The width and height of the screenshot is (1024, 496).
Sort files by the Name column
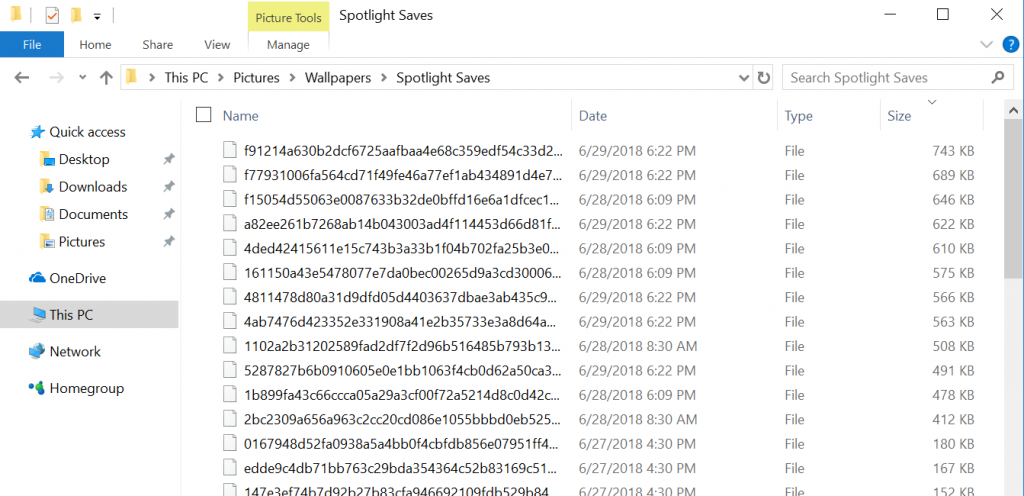[240, 116]
